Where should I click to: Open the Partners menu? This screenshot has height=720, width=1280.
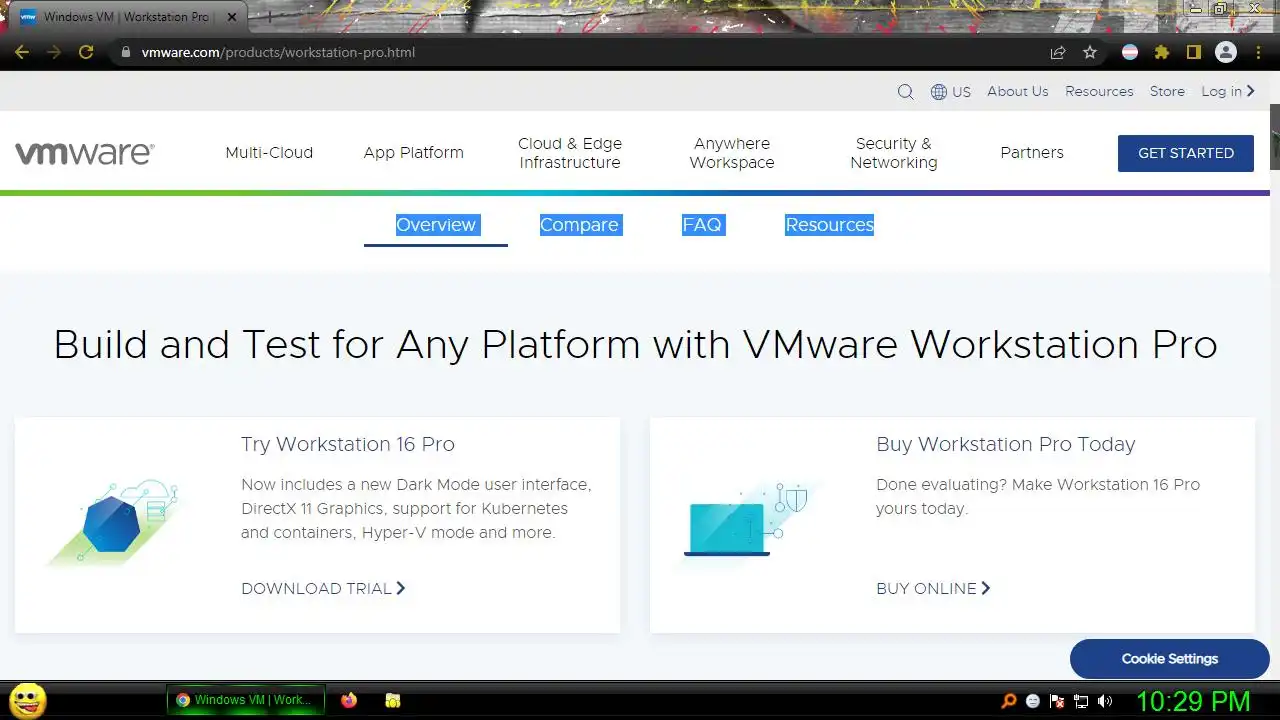(x=1032, y=153)
